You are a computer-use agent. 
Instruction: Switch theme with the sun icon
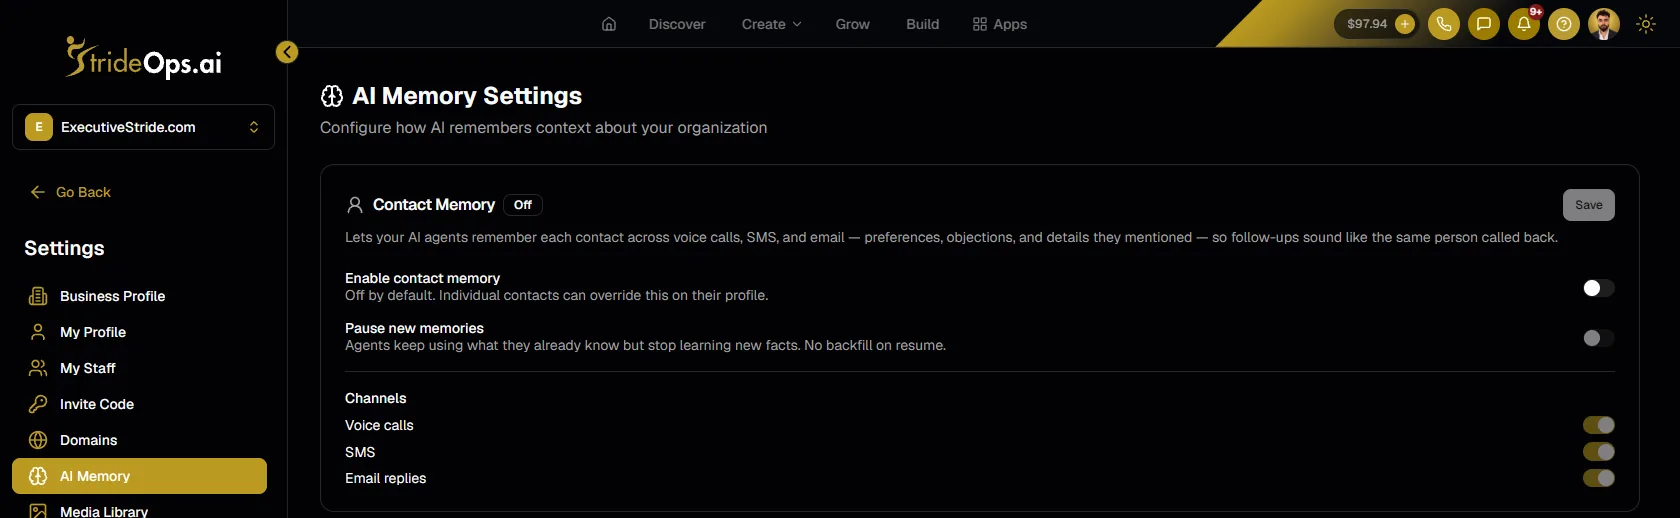(x=1646, y=24)
